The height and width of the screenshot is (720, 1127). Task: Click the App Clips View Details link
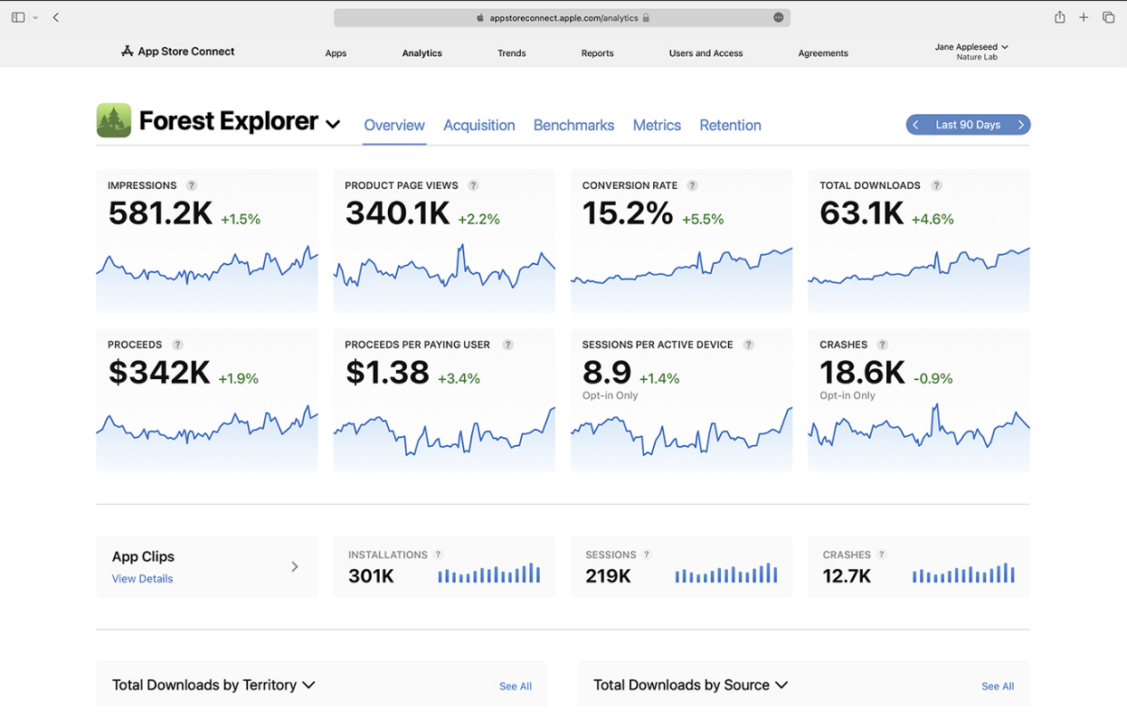(142, 578)
